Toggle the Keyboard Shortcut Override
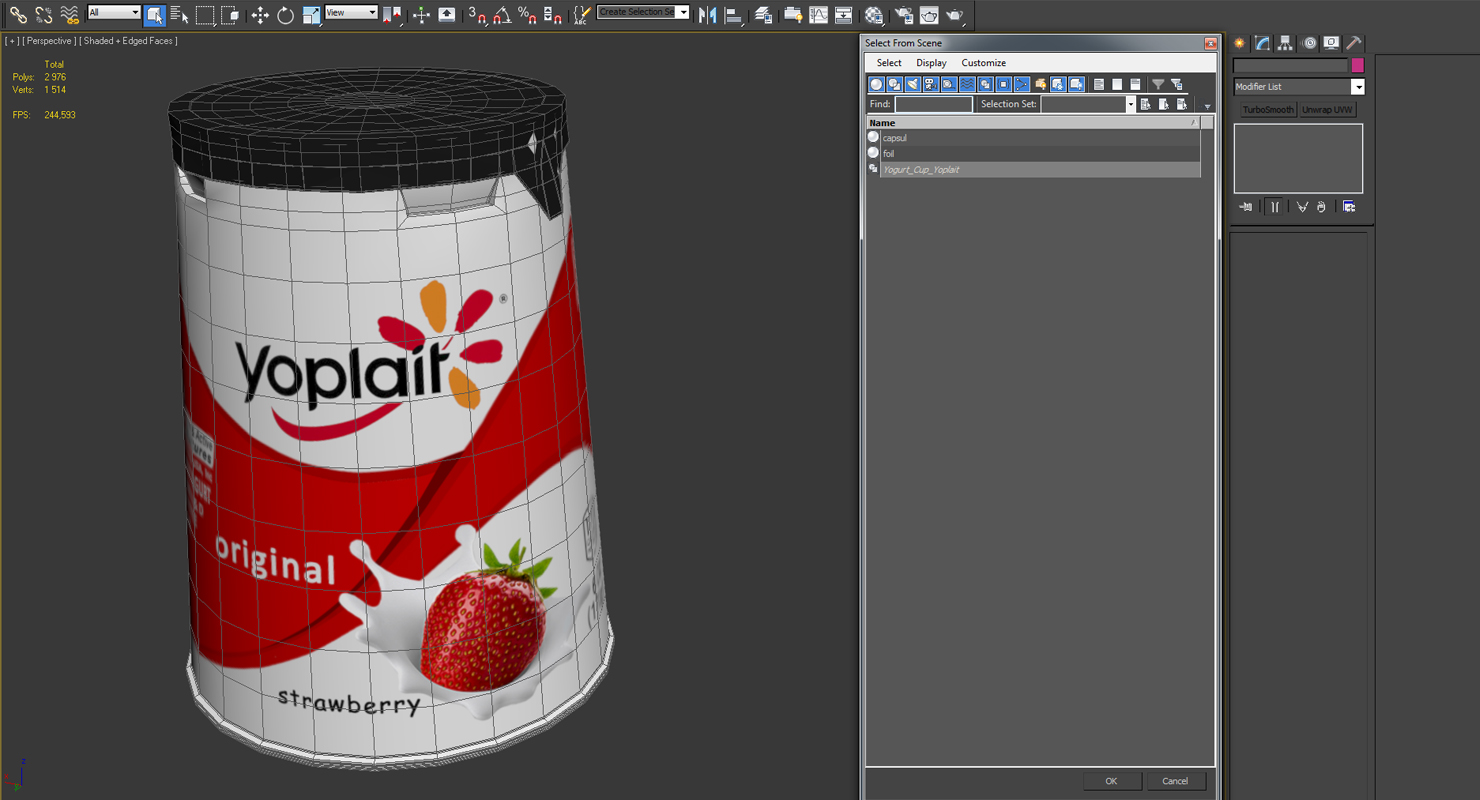The image size is (1480, 800). (x=447, y=15)
